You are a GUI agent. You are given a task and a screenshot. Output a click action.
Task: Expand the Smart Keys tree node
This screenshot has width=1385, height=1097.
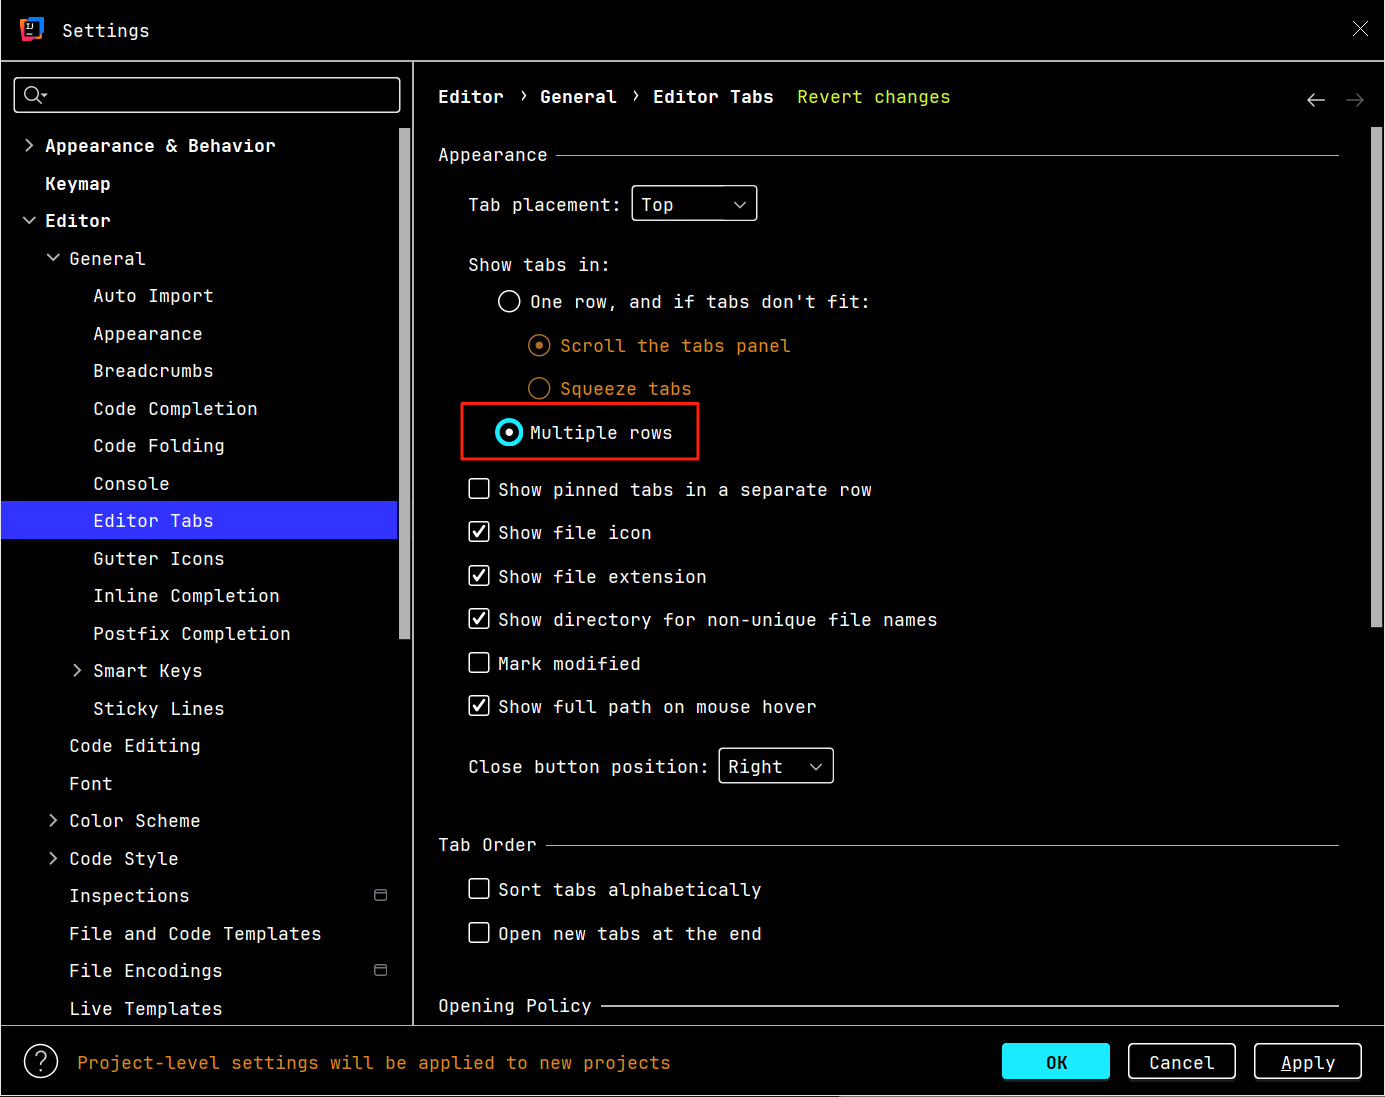point(77,671)
